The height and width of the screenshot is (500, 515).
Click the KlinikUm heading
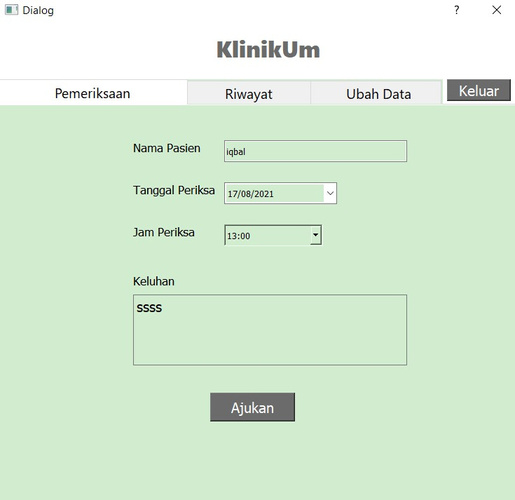coord(268,50)
